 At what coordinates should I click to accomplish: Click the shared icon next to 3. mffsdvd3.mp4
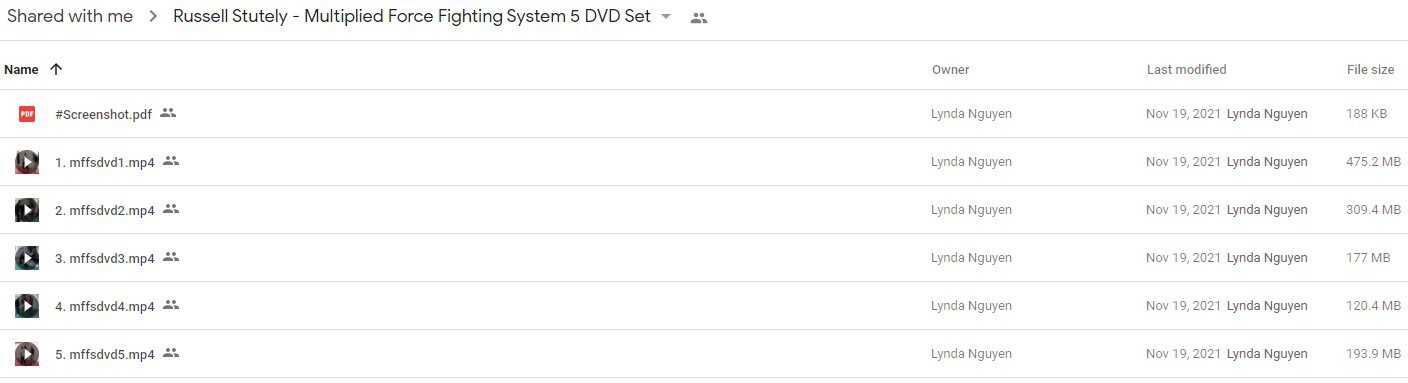[171, 257]
